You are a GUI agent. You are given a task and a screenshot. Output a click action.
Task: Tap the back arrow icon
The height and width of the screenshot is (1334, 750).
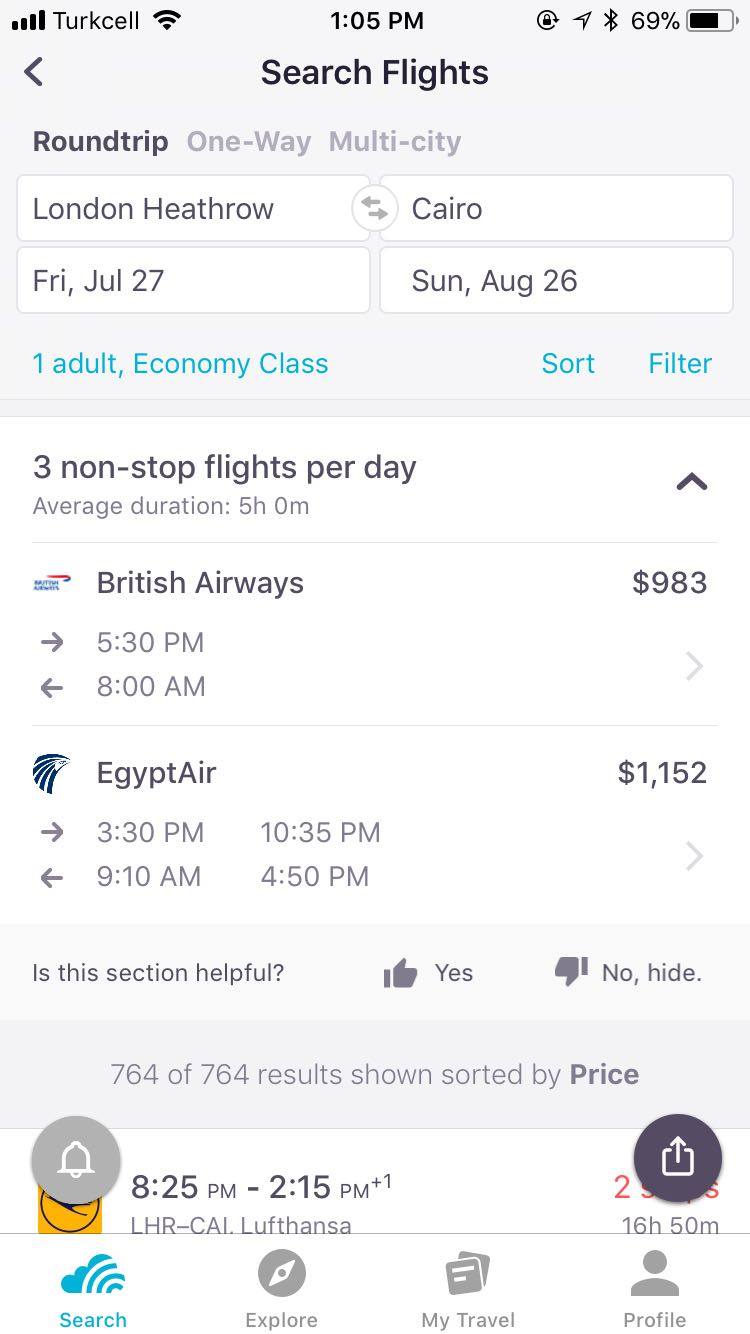pos(34,72)
